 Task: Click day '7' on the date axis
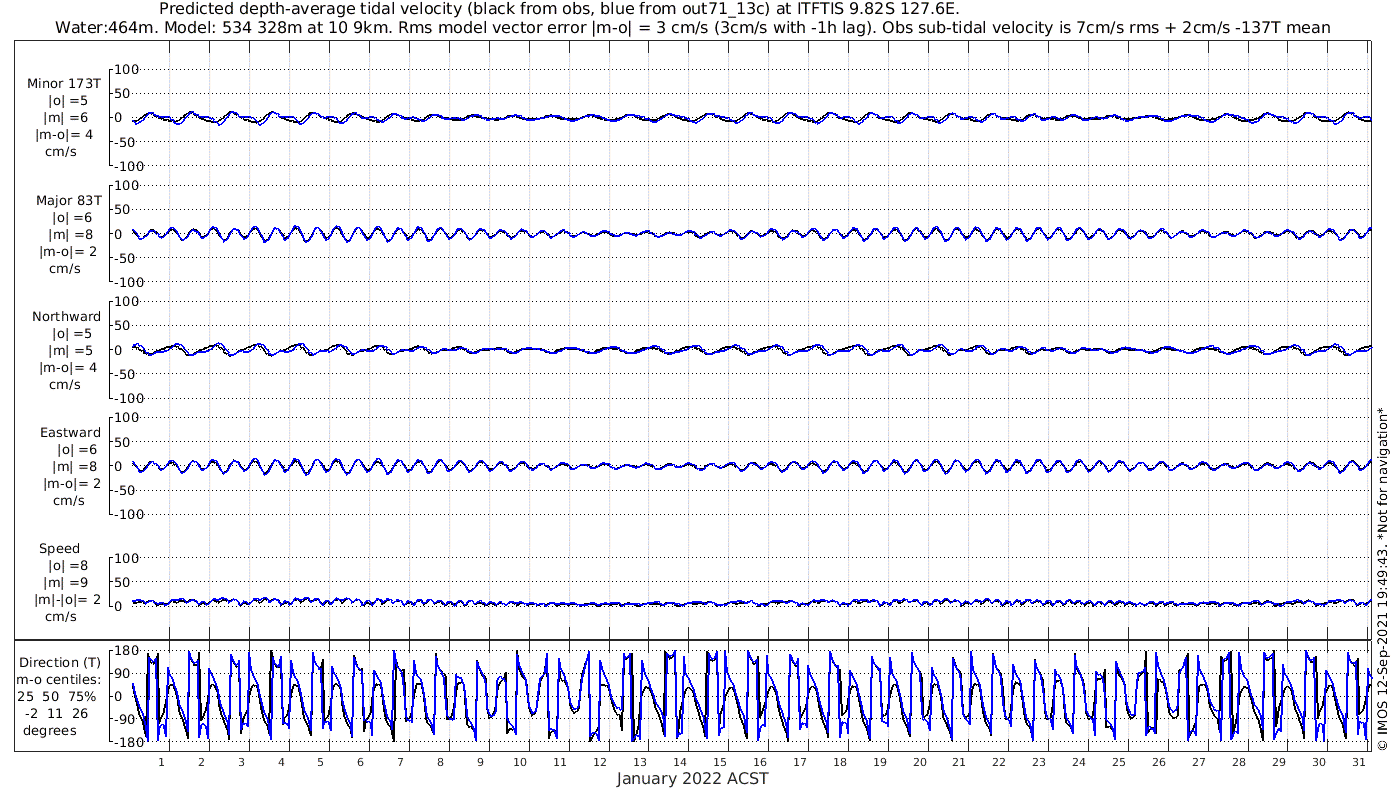click(400, 762)
